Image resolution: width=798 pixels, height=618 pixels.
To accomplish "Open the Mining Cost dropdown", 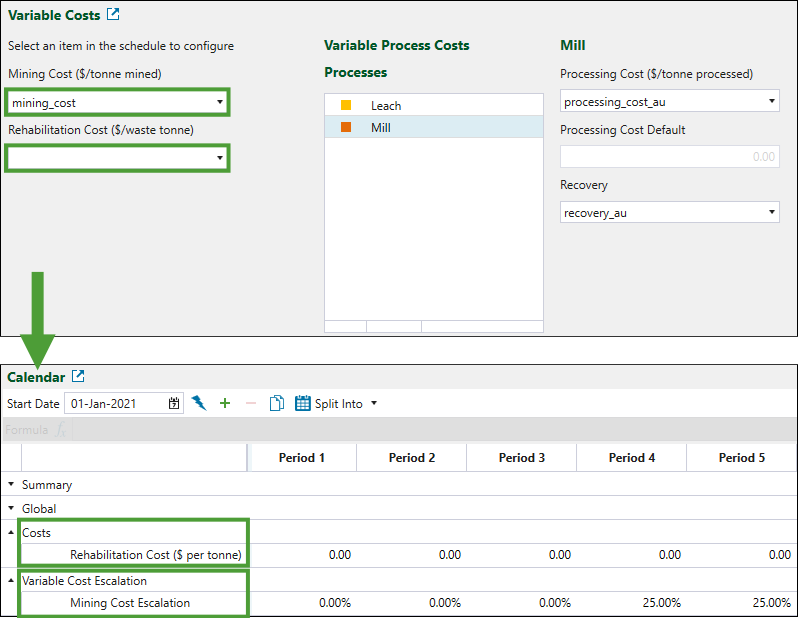I will click(219, 102).
